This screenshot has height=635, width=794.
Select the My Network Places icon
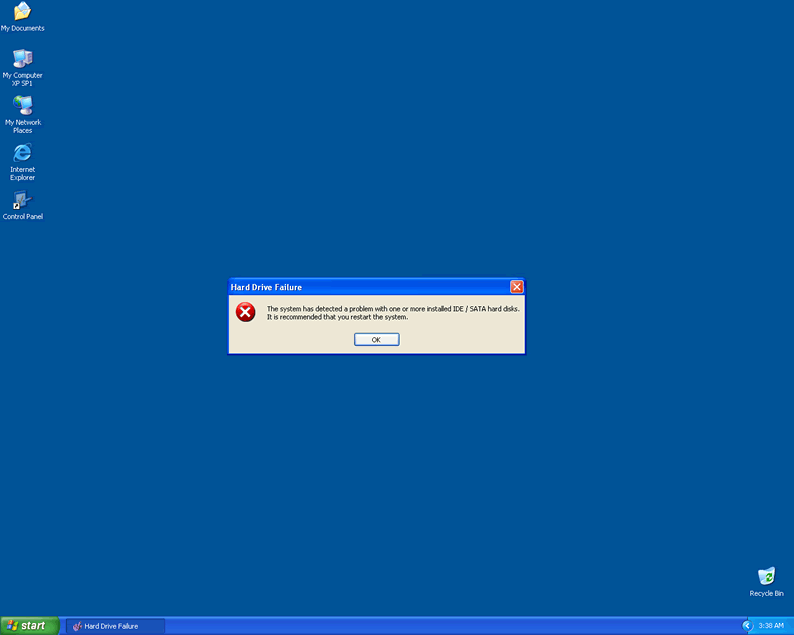pos(22,106)
